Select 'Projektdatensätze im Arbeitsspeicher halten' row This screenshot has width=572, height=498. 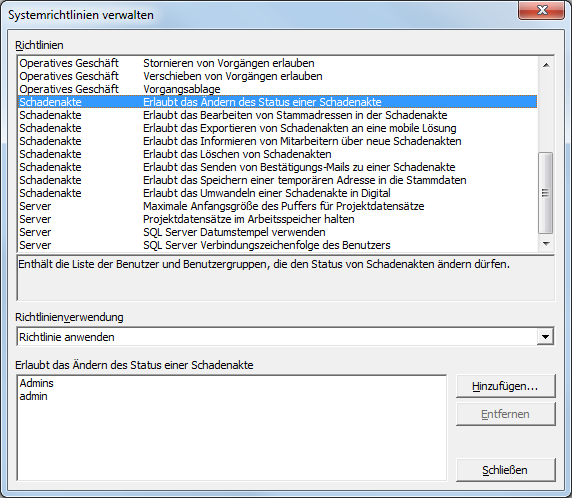[277, 219]
